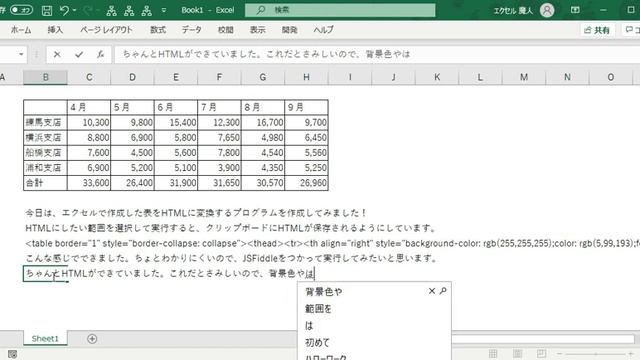Screen dimensions: 640x360
Task: Click the 浦和支店 row label cell
Action: point(45,168)
